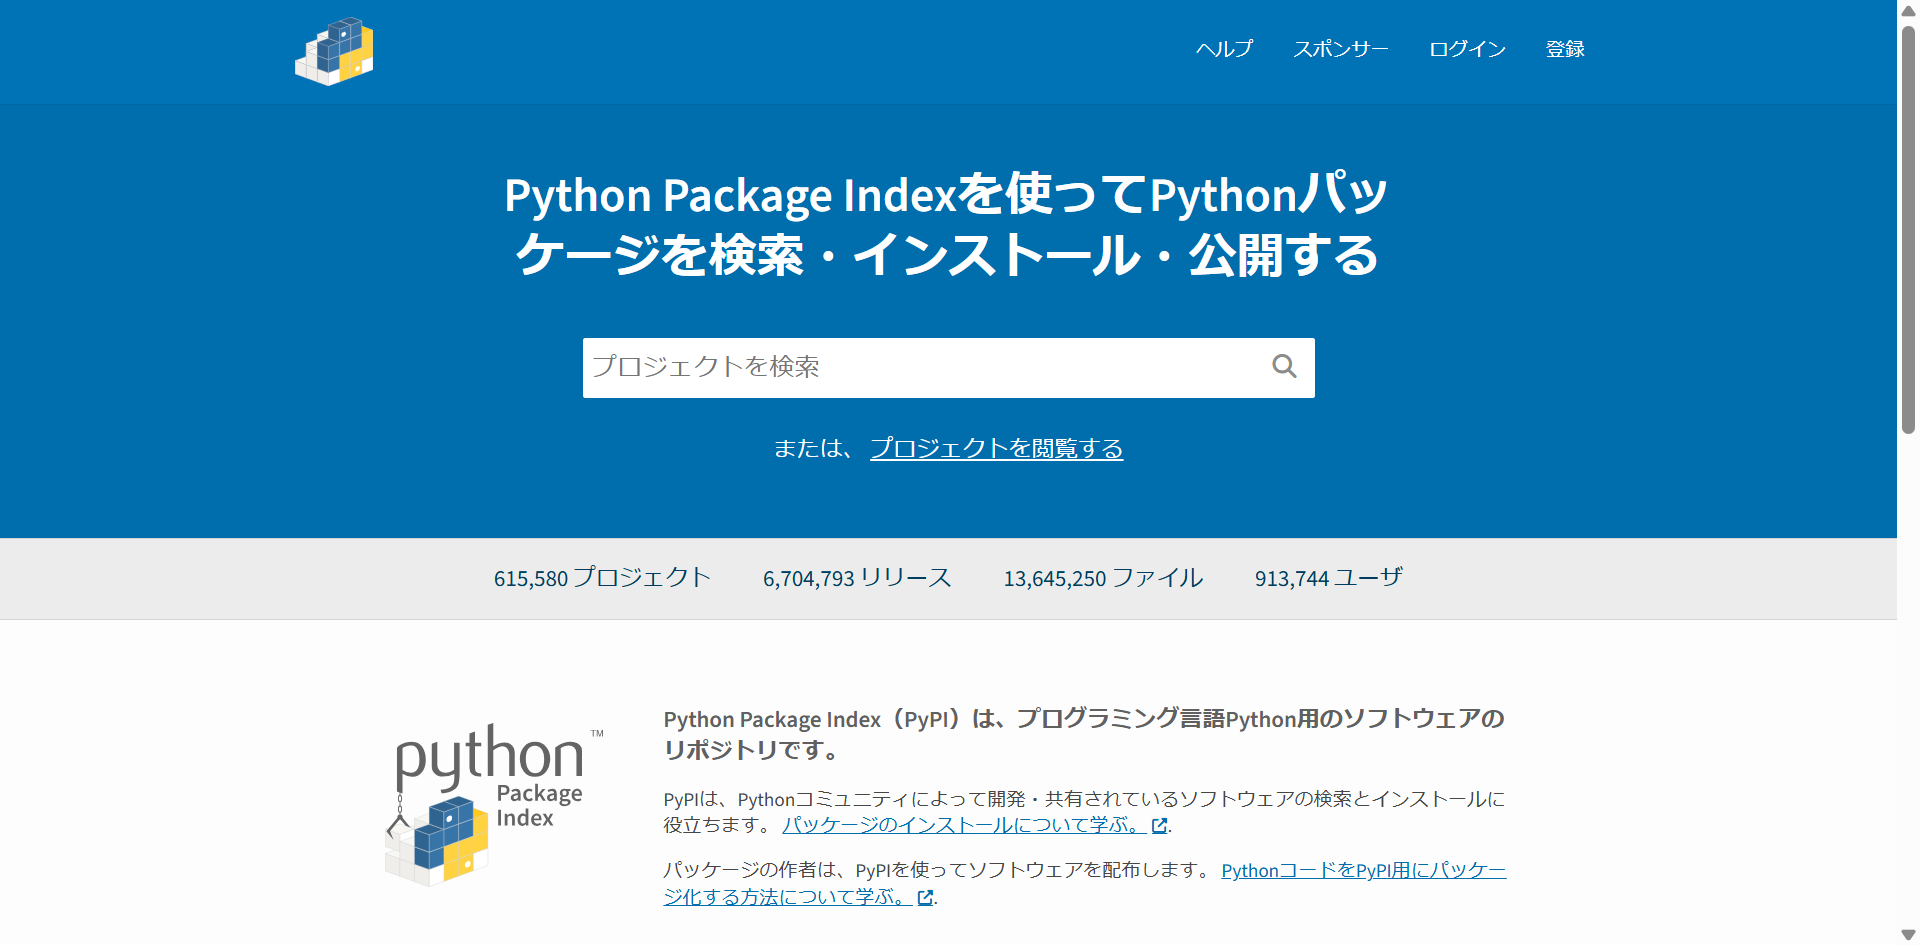Click the scrollbar down arrow

click(1908, 935)
